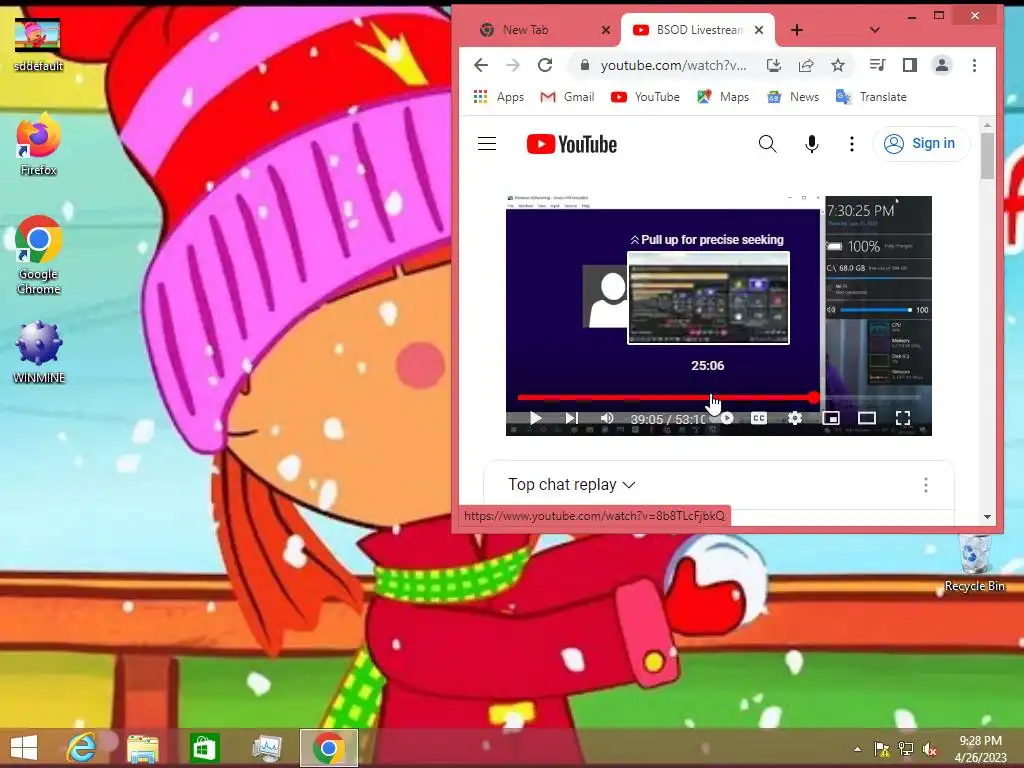Screen dimensions: 1024x768
Task: Open network tray icon
Action: 906,749
